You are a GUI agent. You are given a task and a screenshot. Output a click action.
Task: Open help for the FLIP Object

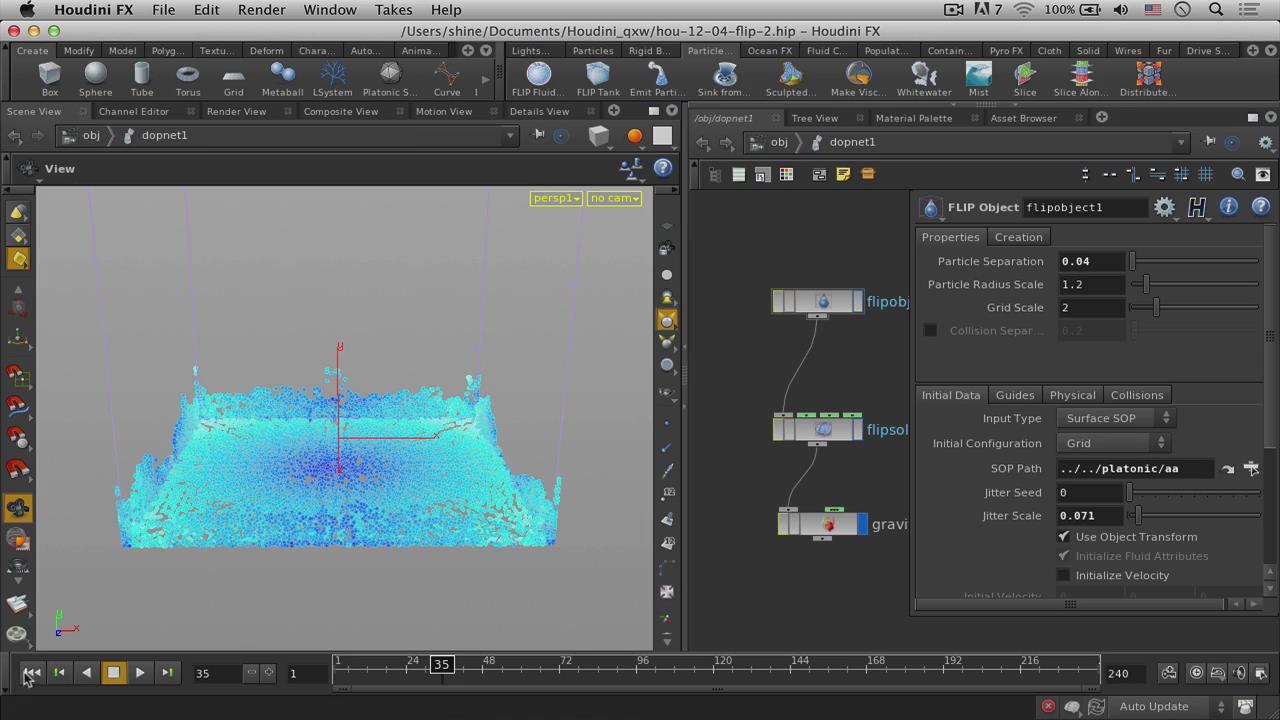[1260, 207]
